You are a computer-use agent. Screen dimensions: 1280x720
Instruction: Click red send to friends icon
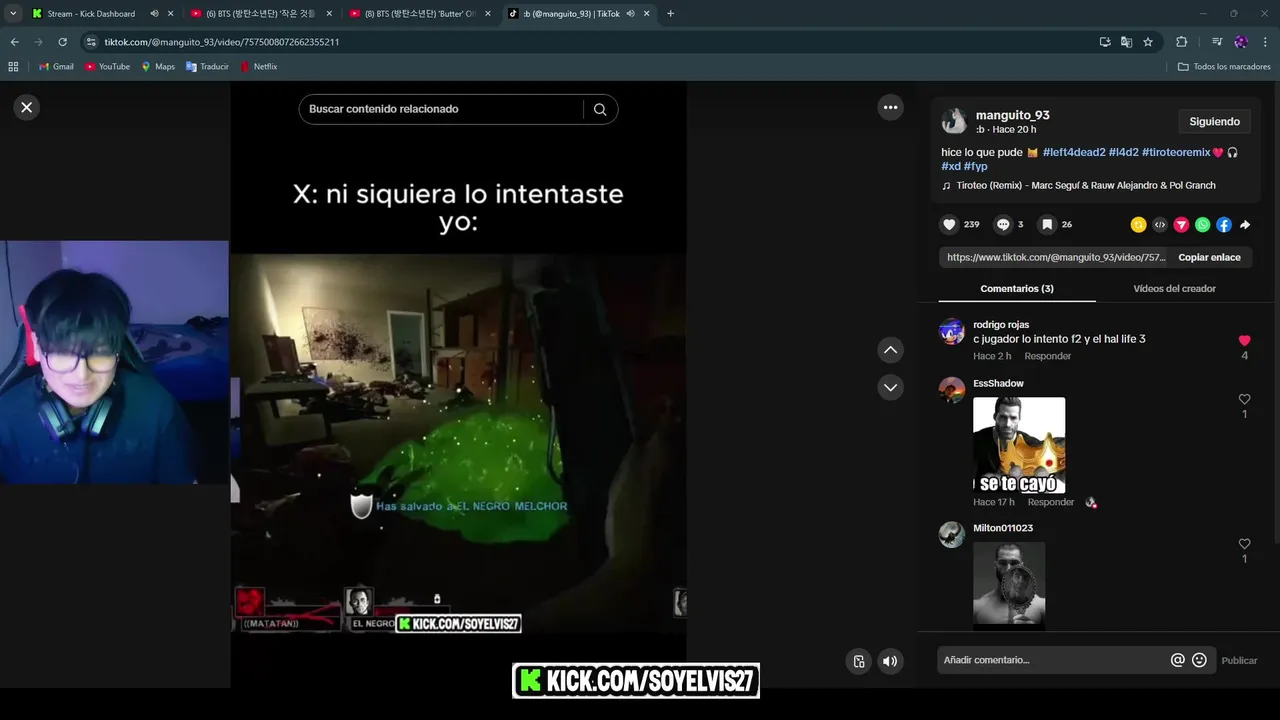pos(1181,225)
